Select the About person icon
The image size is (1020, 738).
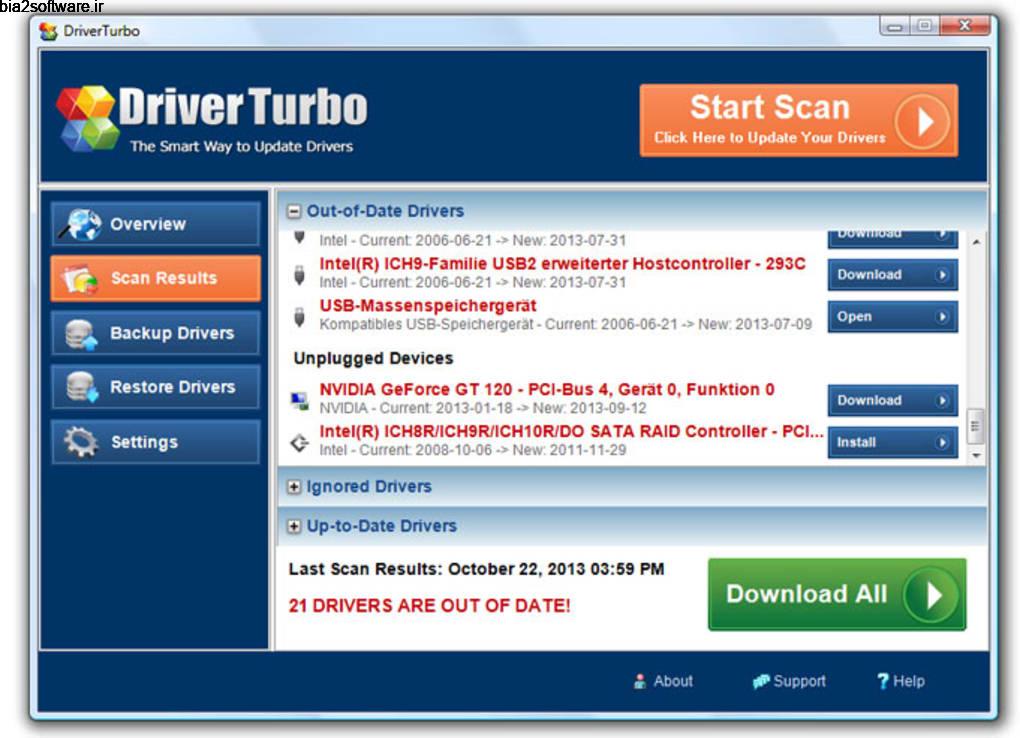coord(639,681)
